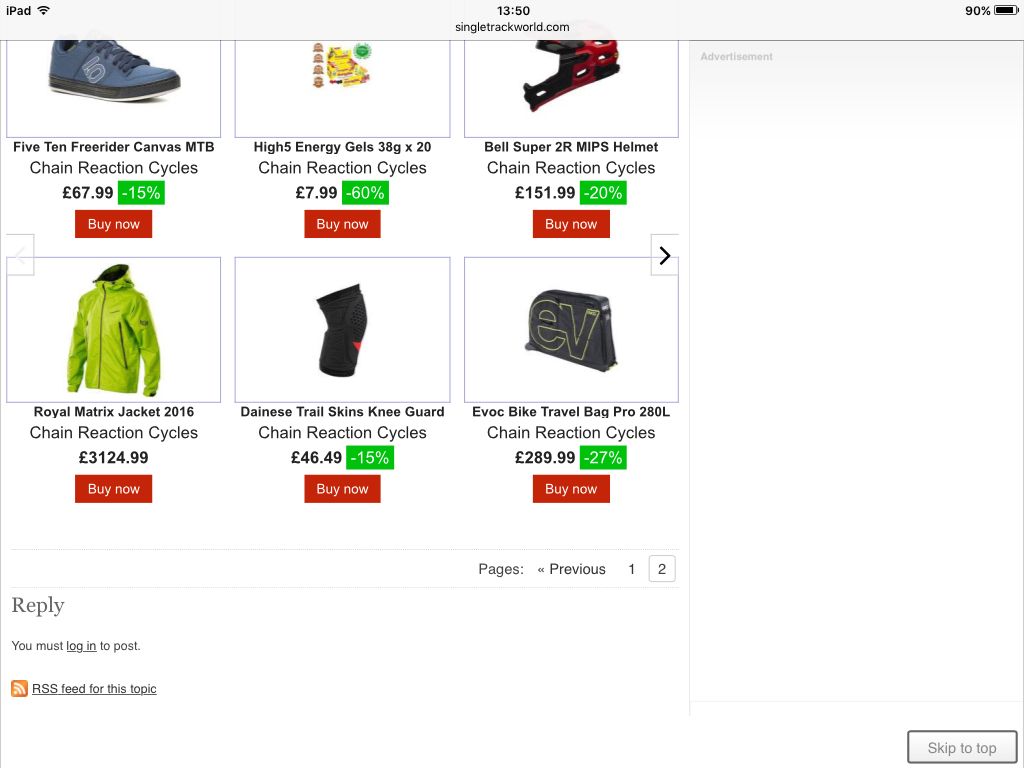Open the log in link

[81, 646]
